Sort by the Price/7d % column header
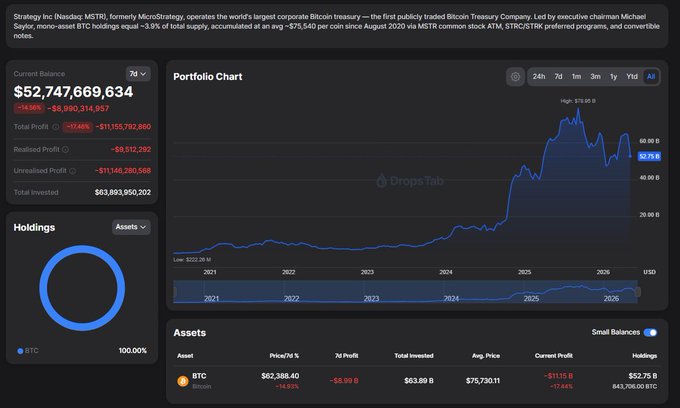The height and width of the screenshot is (408, 680). (x=284, y=356)
